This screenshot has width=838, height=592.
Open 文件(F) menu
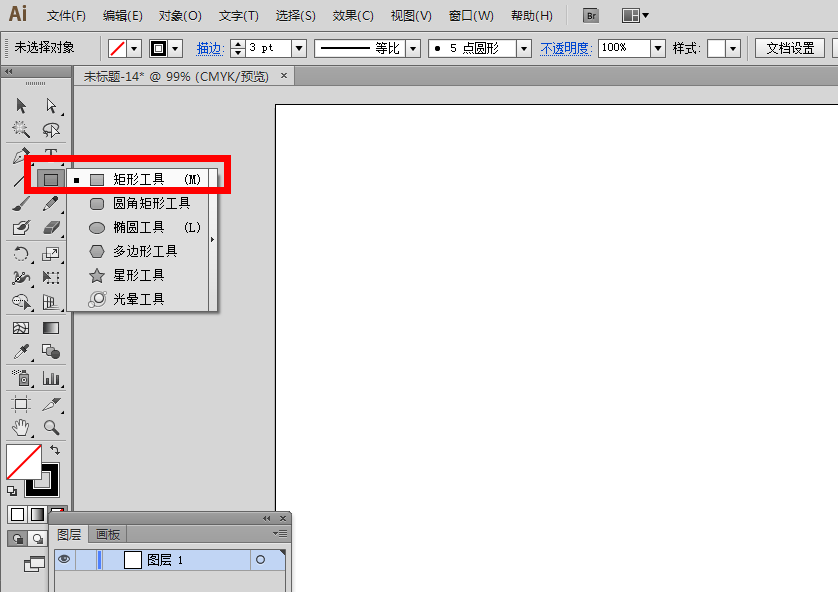click(66, 15)
